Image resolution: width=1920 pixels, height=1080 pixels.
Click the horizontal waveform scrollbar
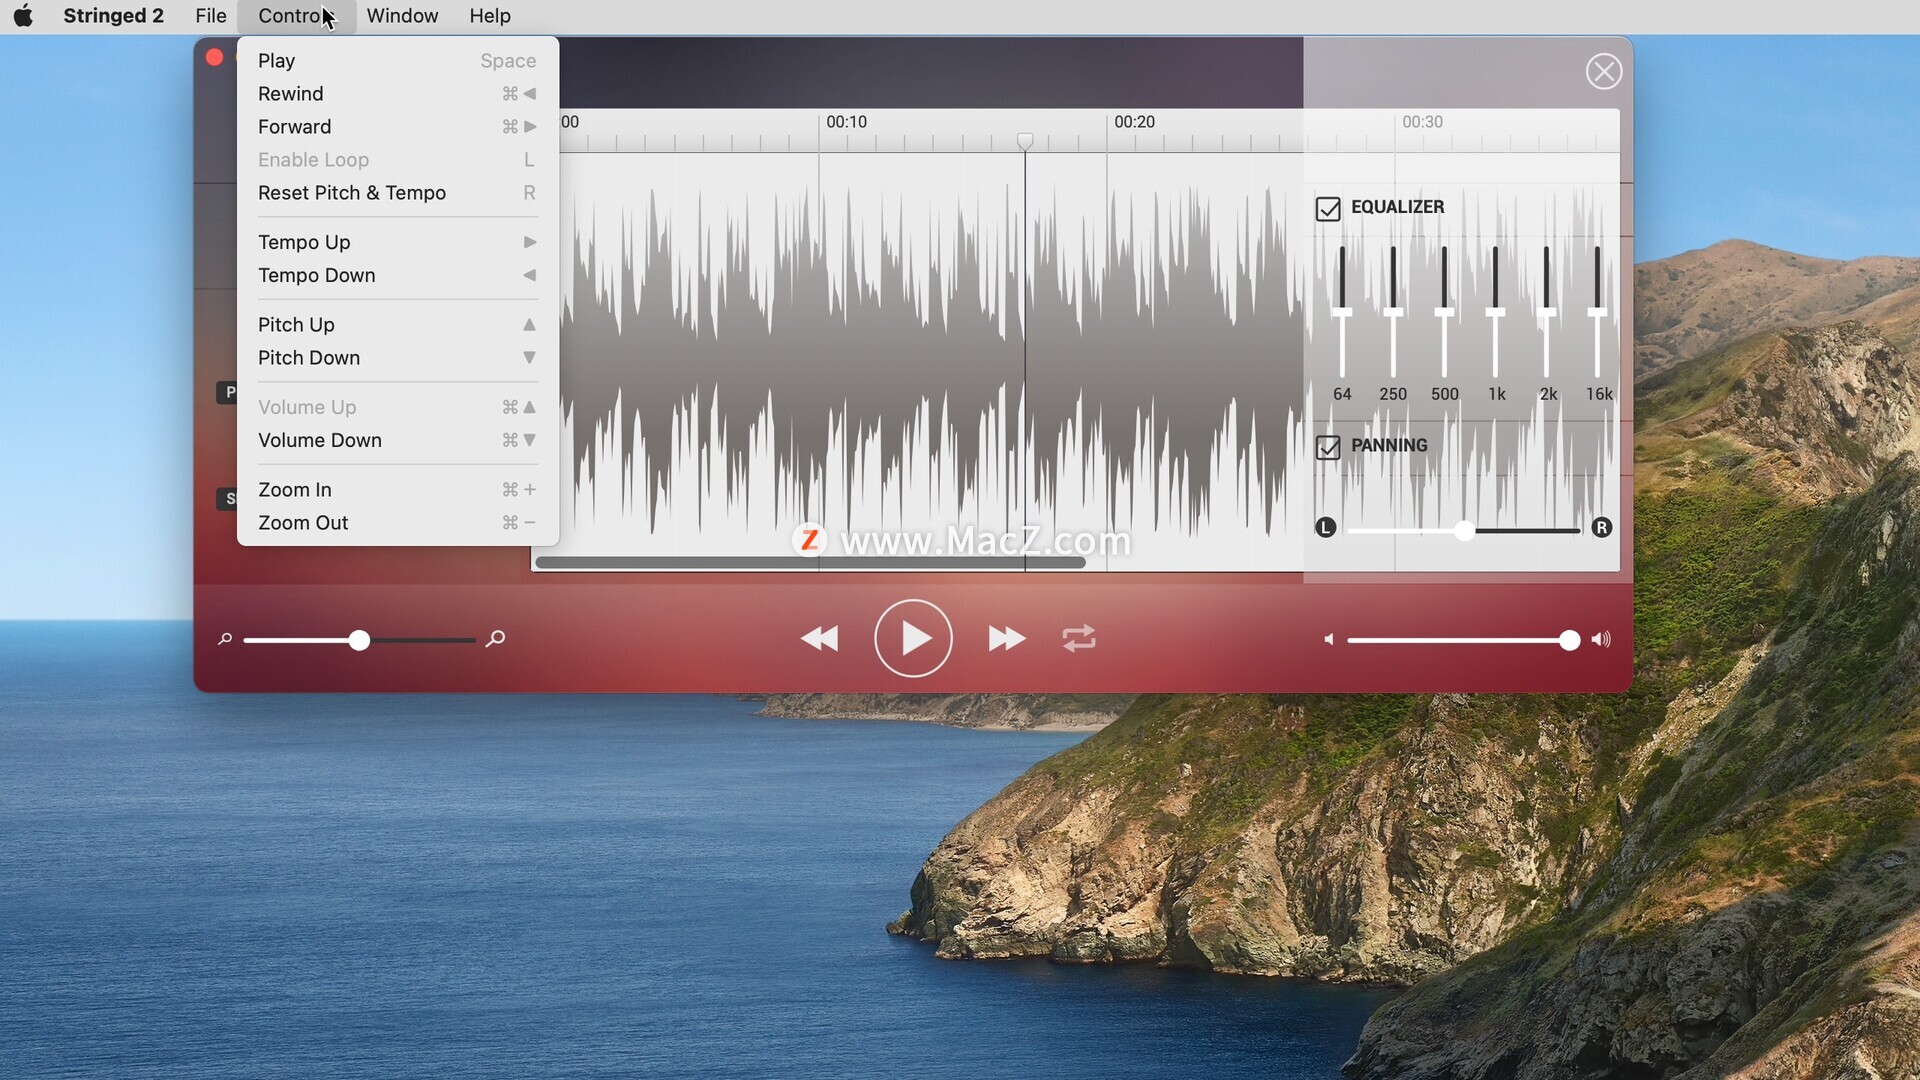(811, 562)
